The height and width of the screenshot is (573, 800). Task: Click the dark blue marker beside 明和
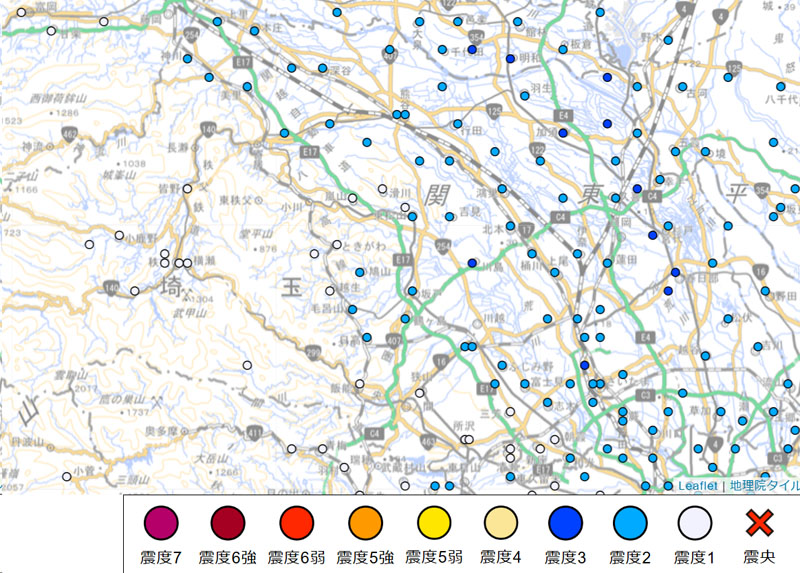tap(510, 59)
